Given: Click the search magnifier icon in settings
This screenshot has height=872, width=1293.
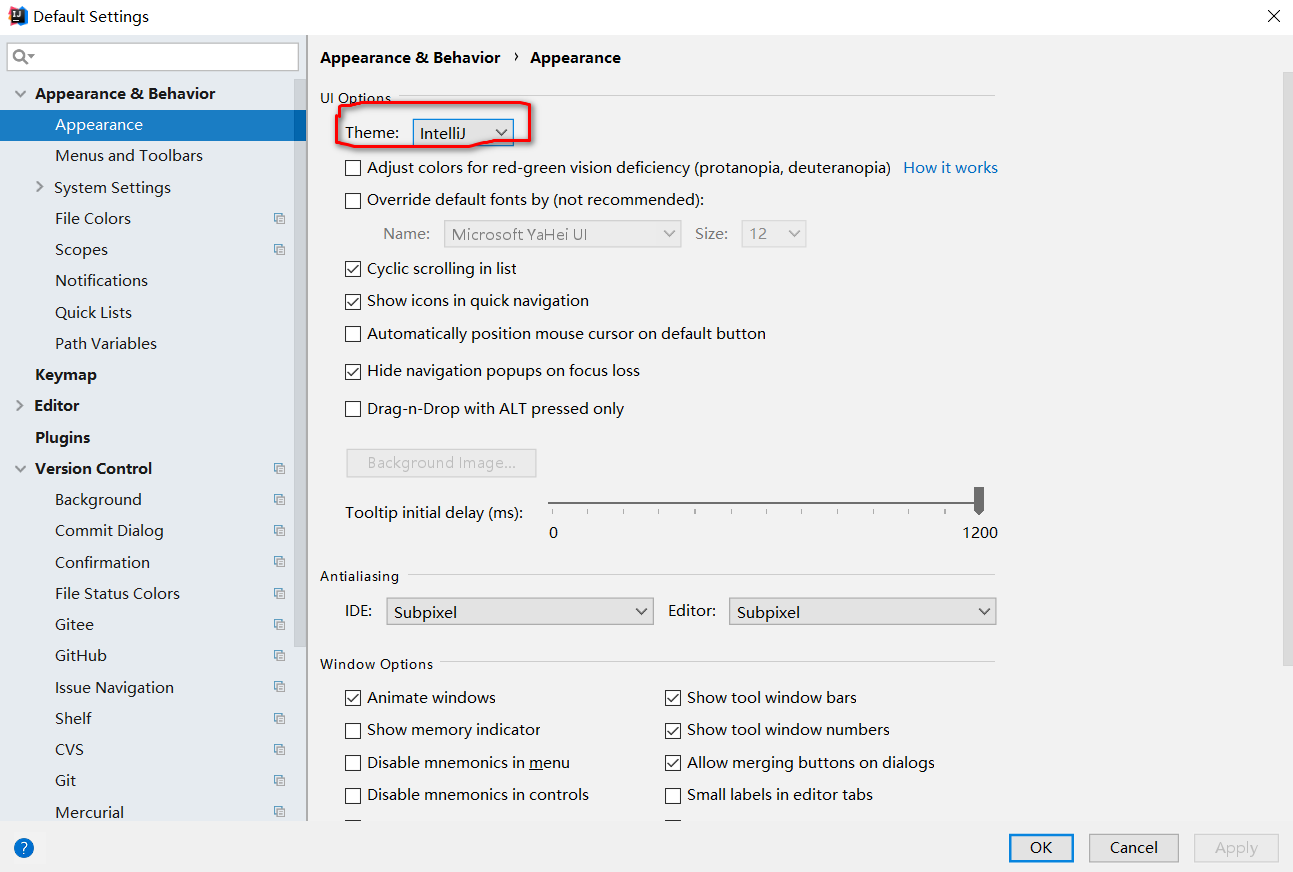Looking at the screenshot, I should 21,57.
